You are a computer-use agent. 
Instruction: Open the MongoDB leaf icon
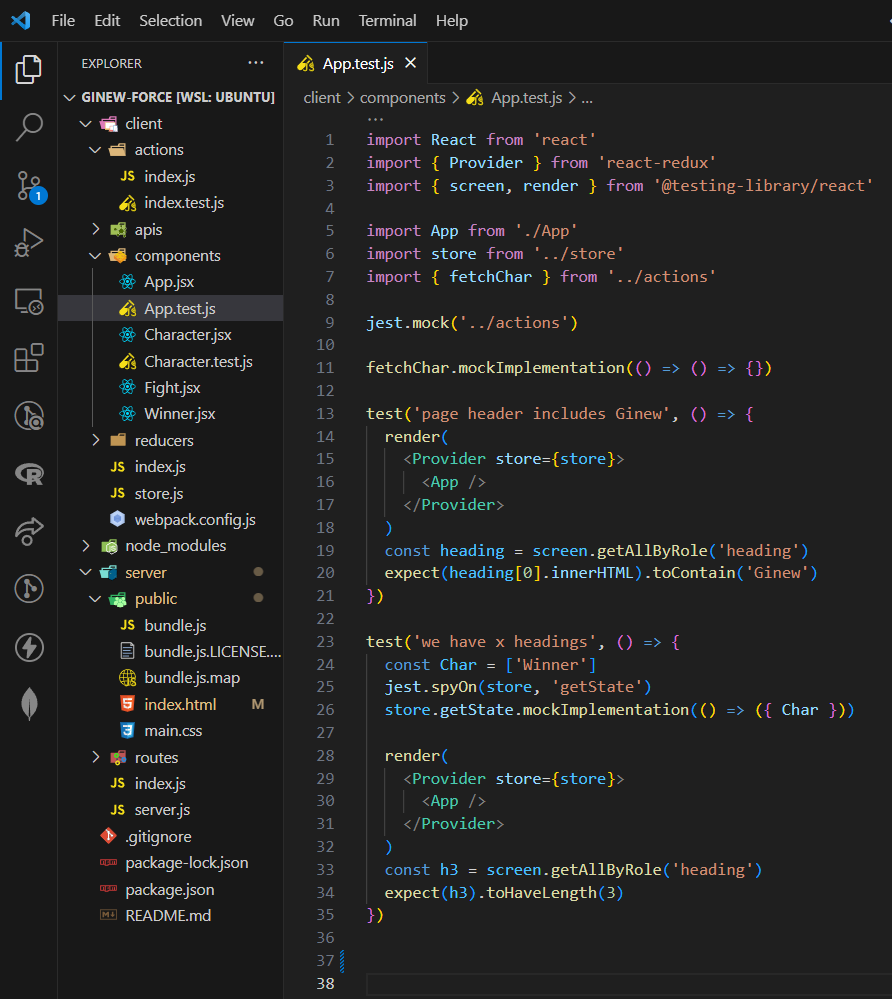pos(29,705)
